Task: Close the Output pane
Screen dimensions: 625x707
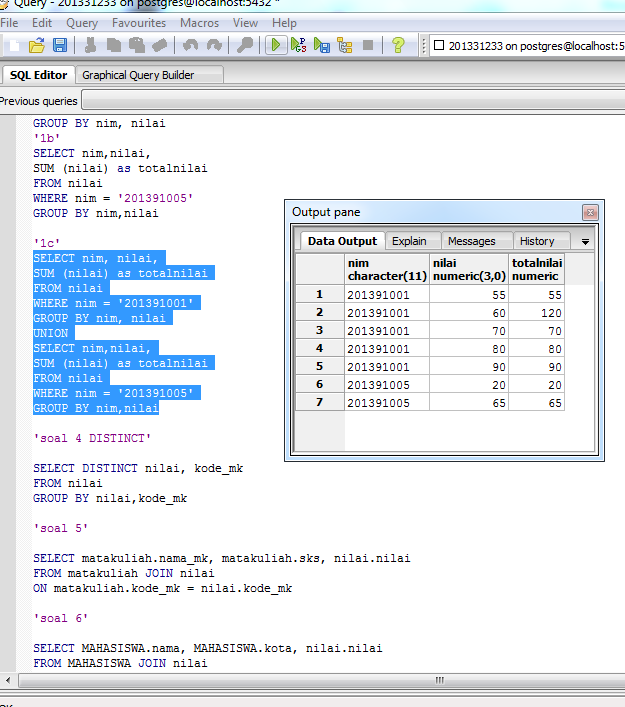Action: point(590,212)
